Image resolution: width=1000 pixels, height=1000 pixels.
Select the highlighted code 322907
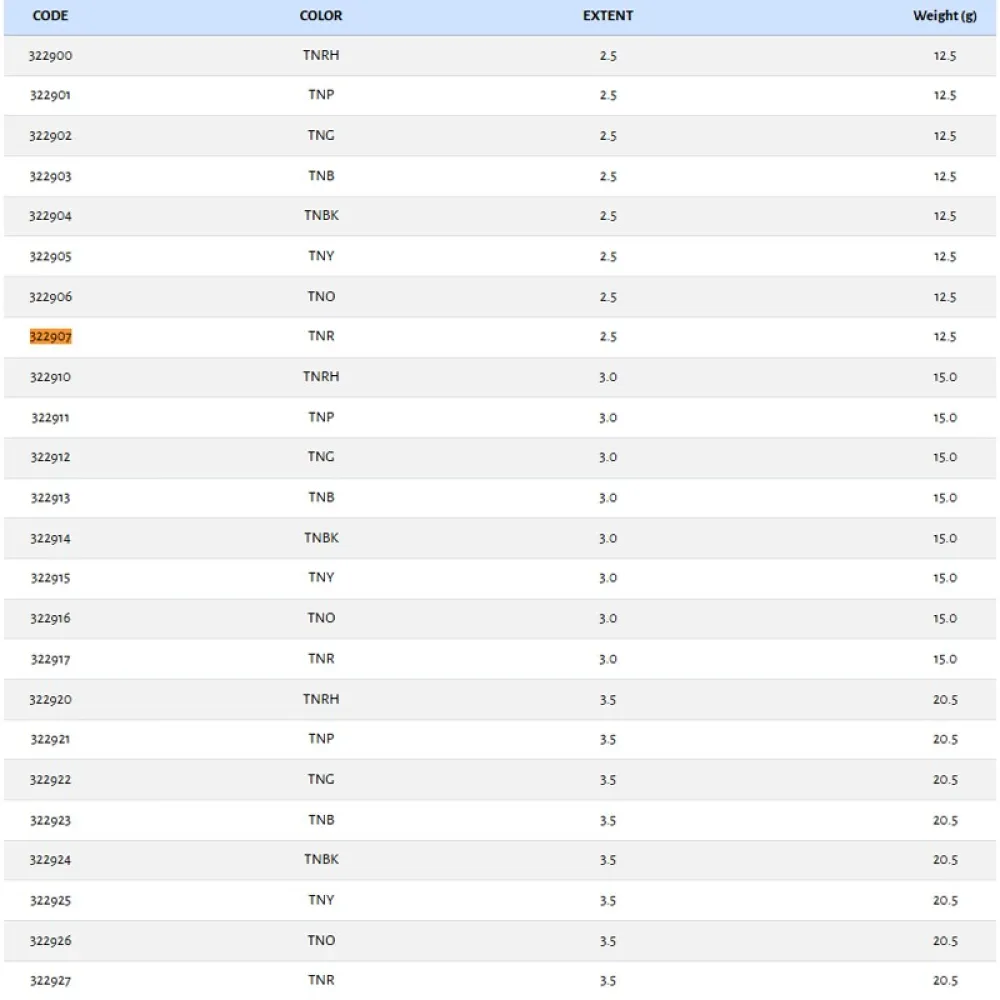click(50, 336)
